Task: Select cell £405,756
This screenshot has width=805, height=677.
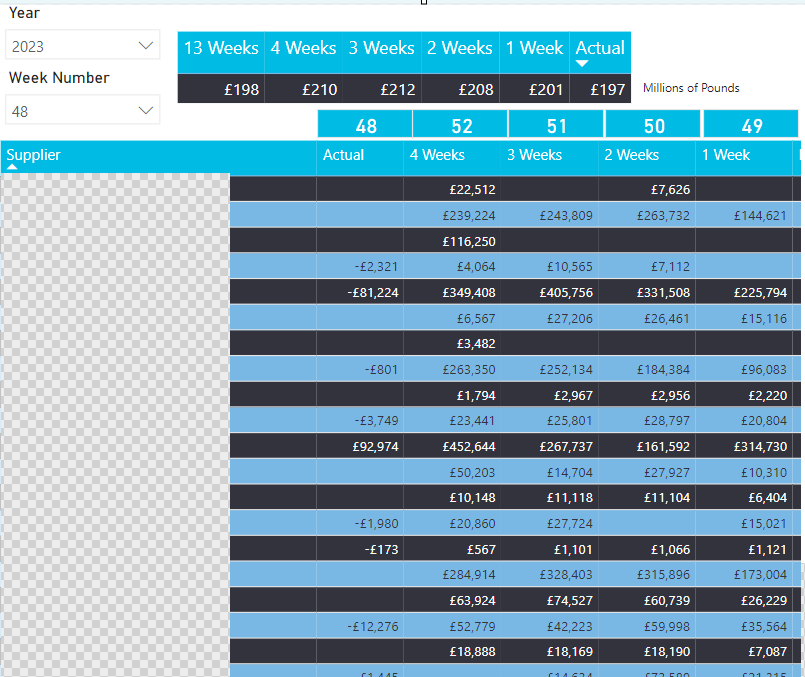Action: 566,293
